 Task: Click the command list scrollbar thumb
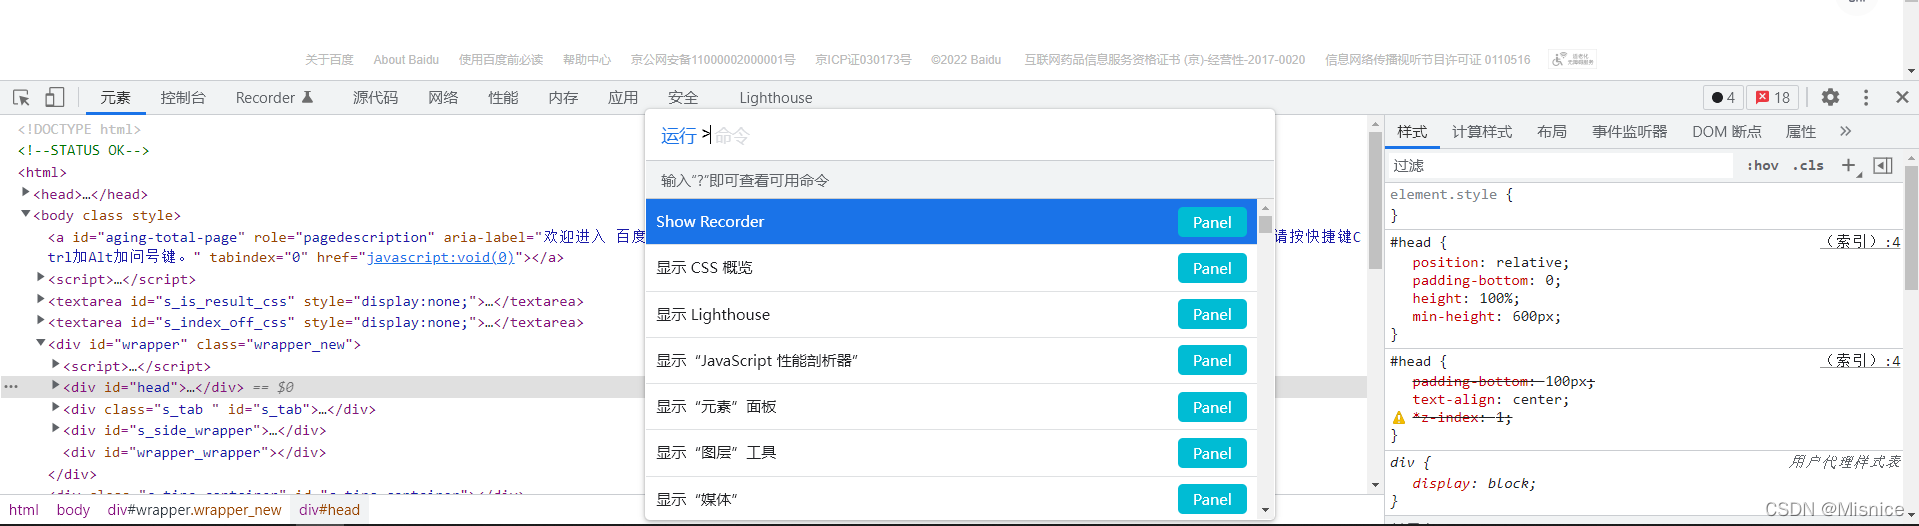[1265, 224]
